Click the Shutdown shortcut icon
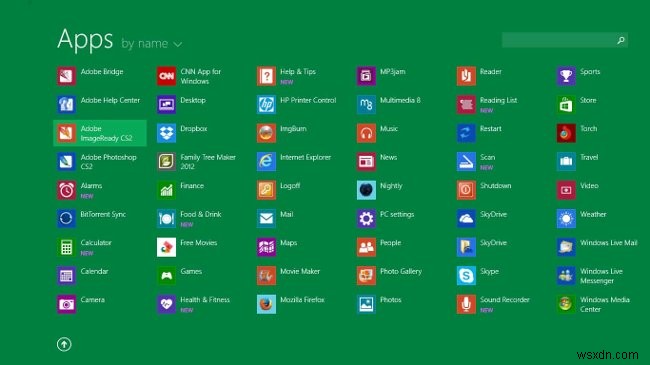The image size is (650, 365). pyautogui.click(x=466, y=190)
